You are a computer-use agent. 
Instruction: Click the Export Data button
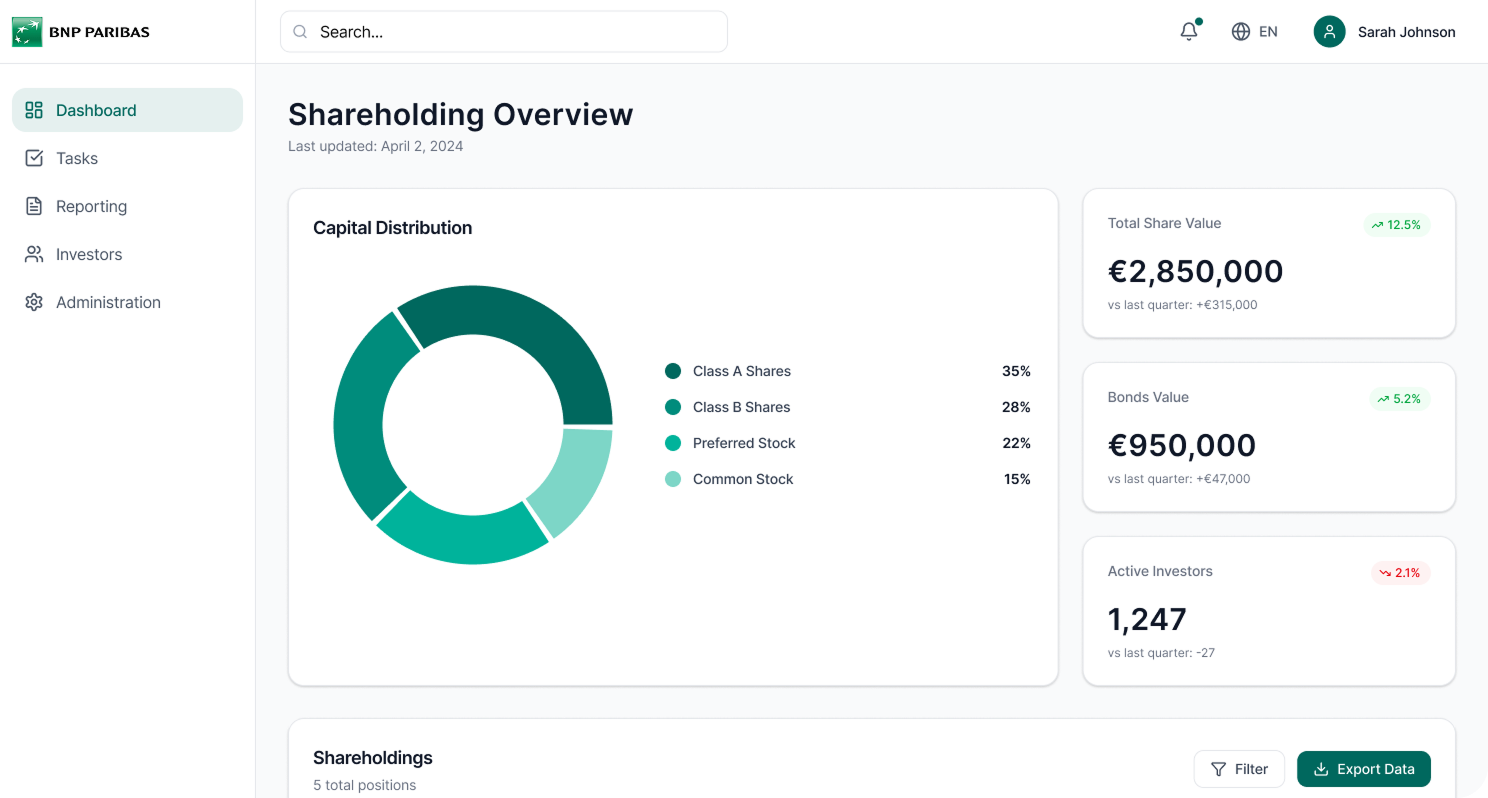(1364, 768)
